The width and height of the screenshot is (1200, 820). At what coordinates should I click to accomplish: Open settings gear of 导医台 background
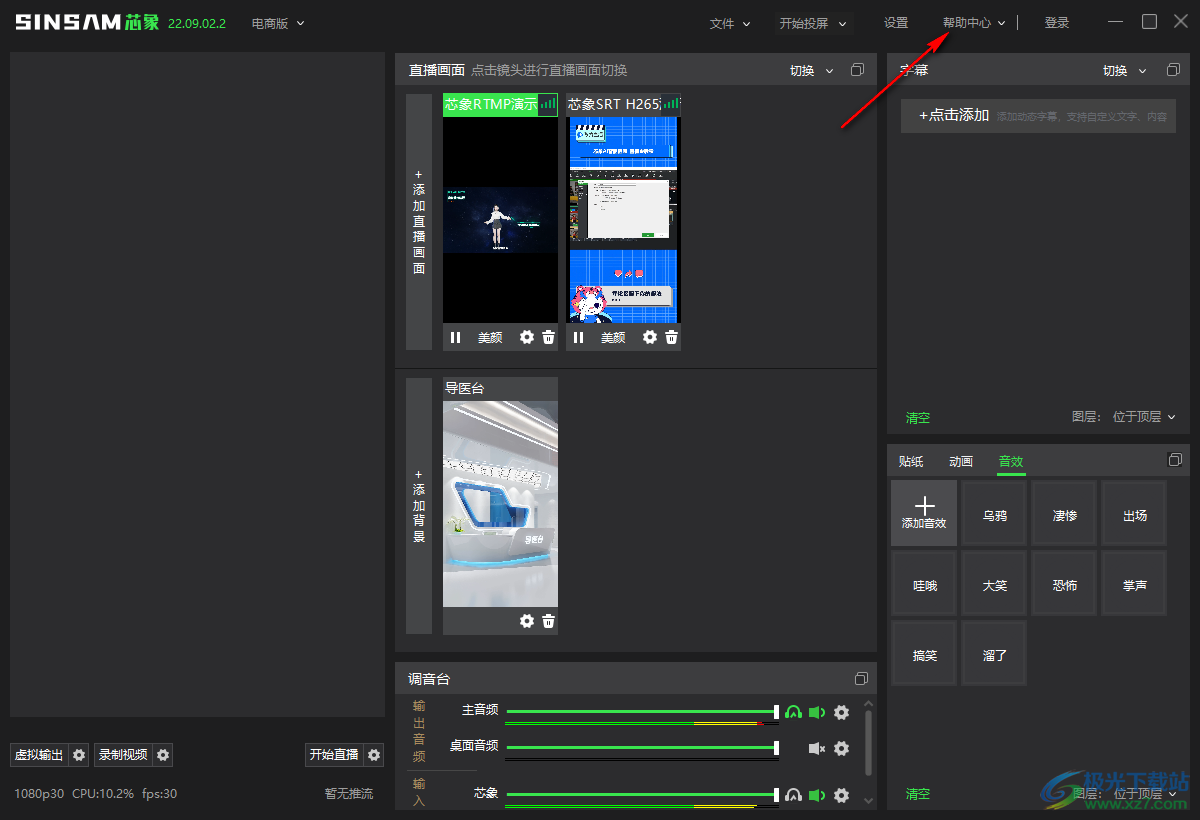click(x=527, y=621)
